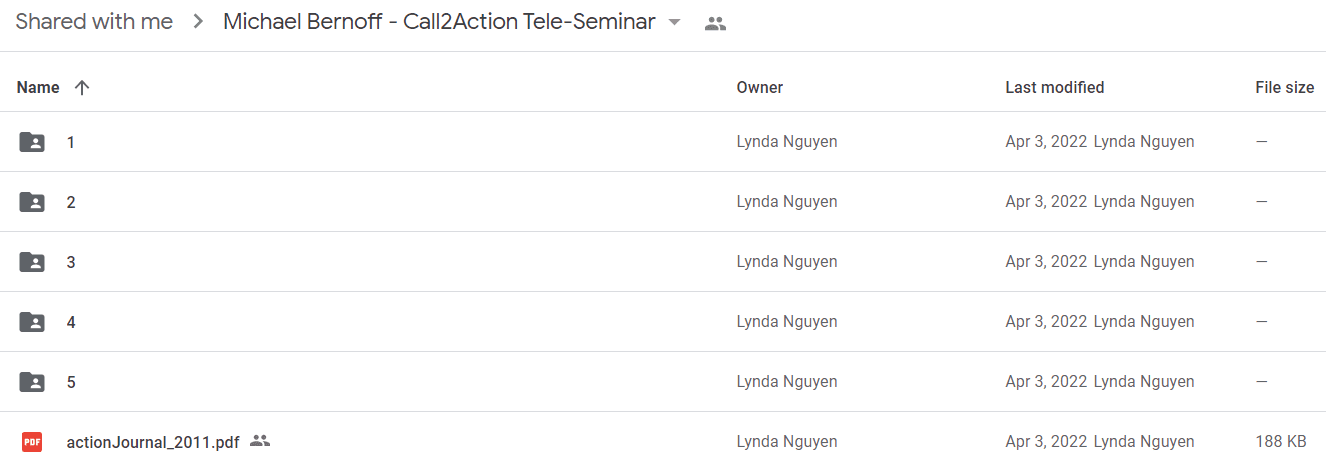1326x467 pixels.
Task: Sort files by Name column header
Action: click(38, 87)
